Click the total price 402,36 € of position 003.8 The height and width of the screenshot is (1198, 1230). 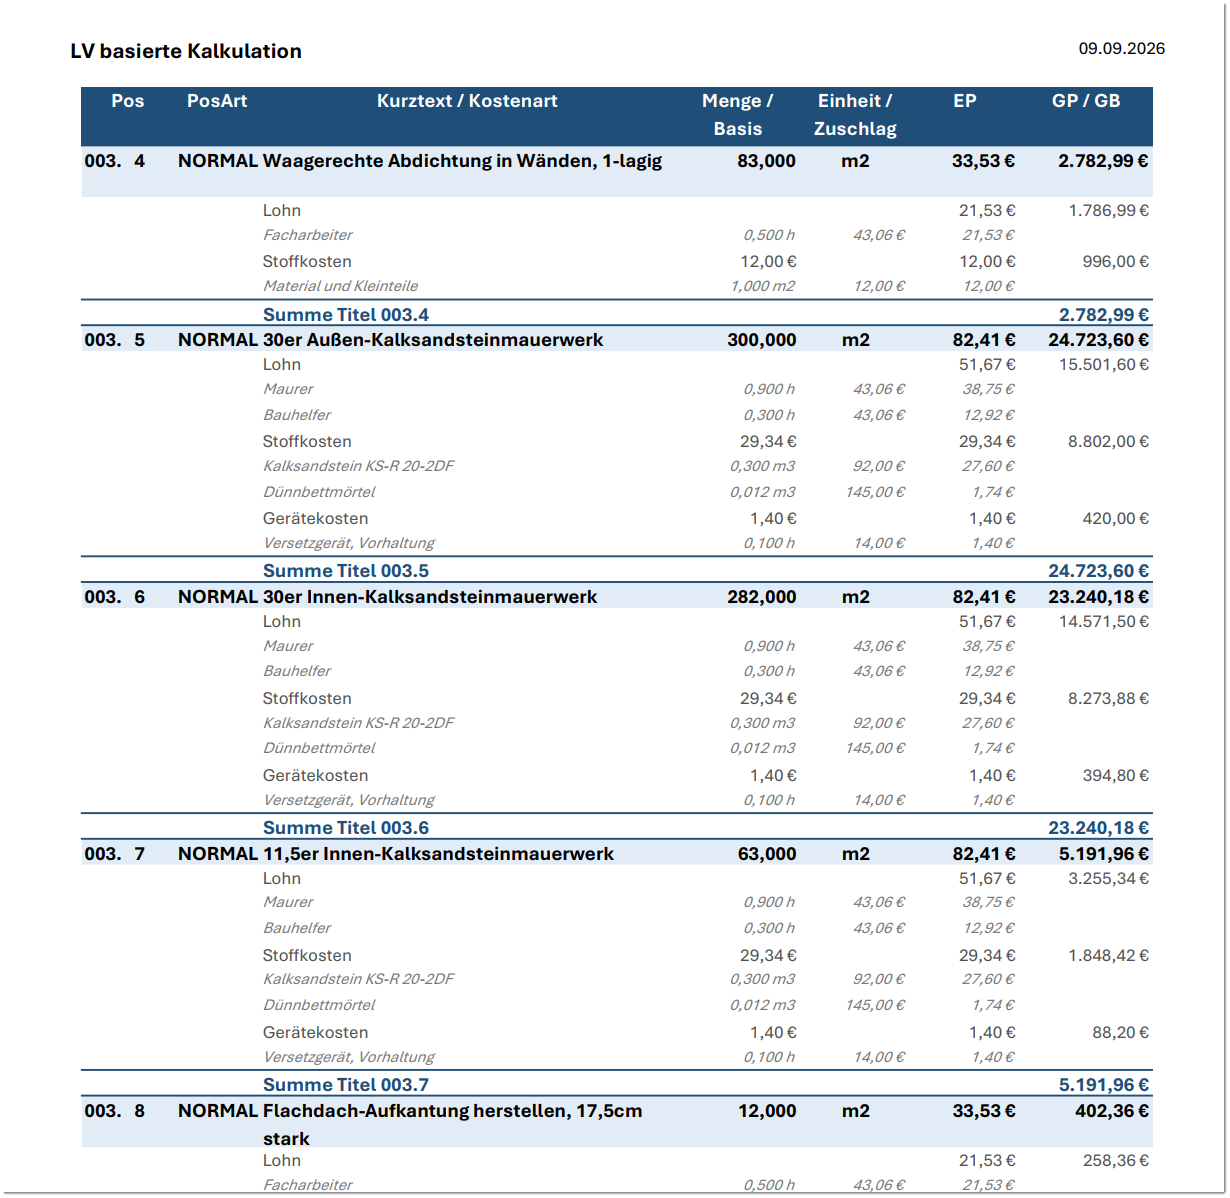1112,1111
